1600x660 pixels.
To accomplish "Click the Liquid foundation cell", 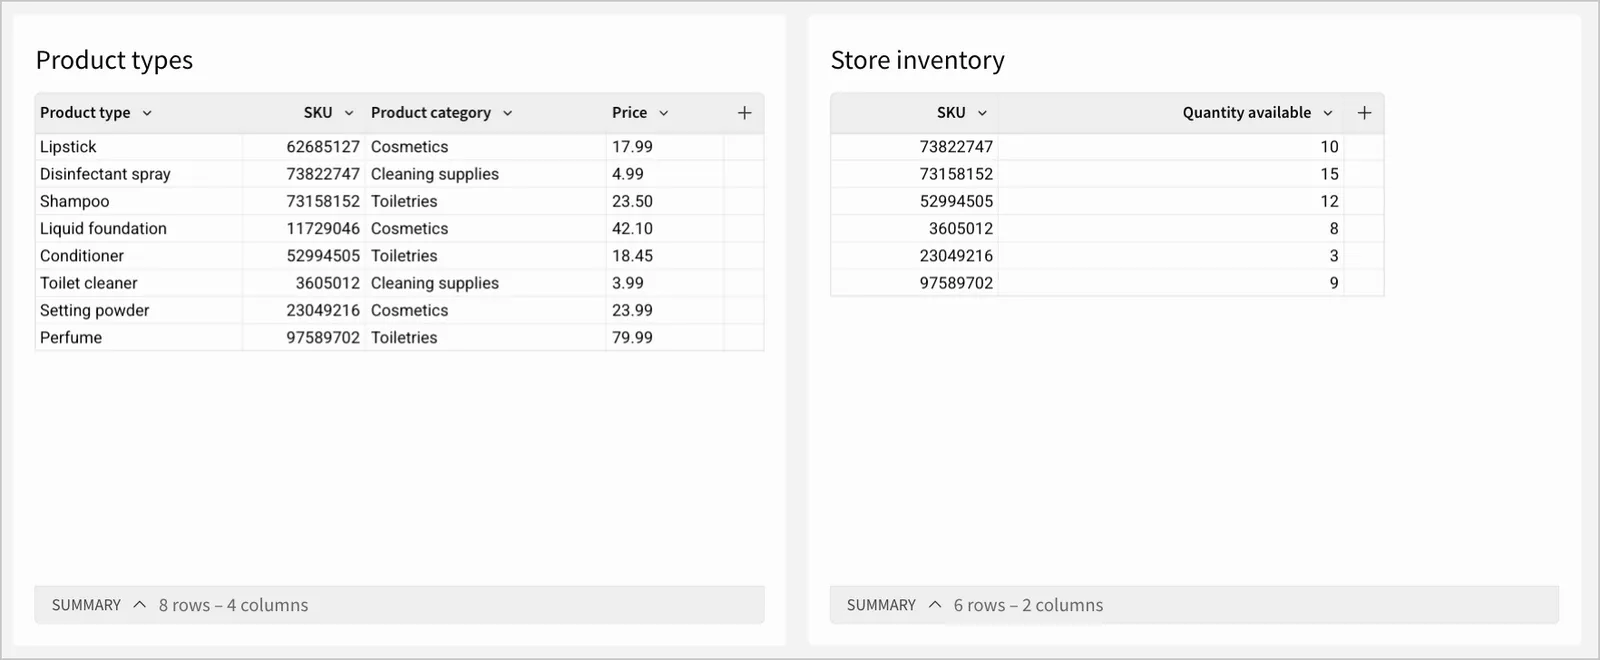I will 138,228.
